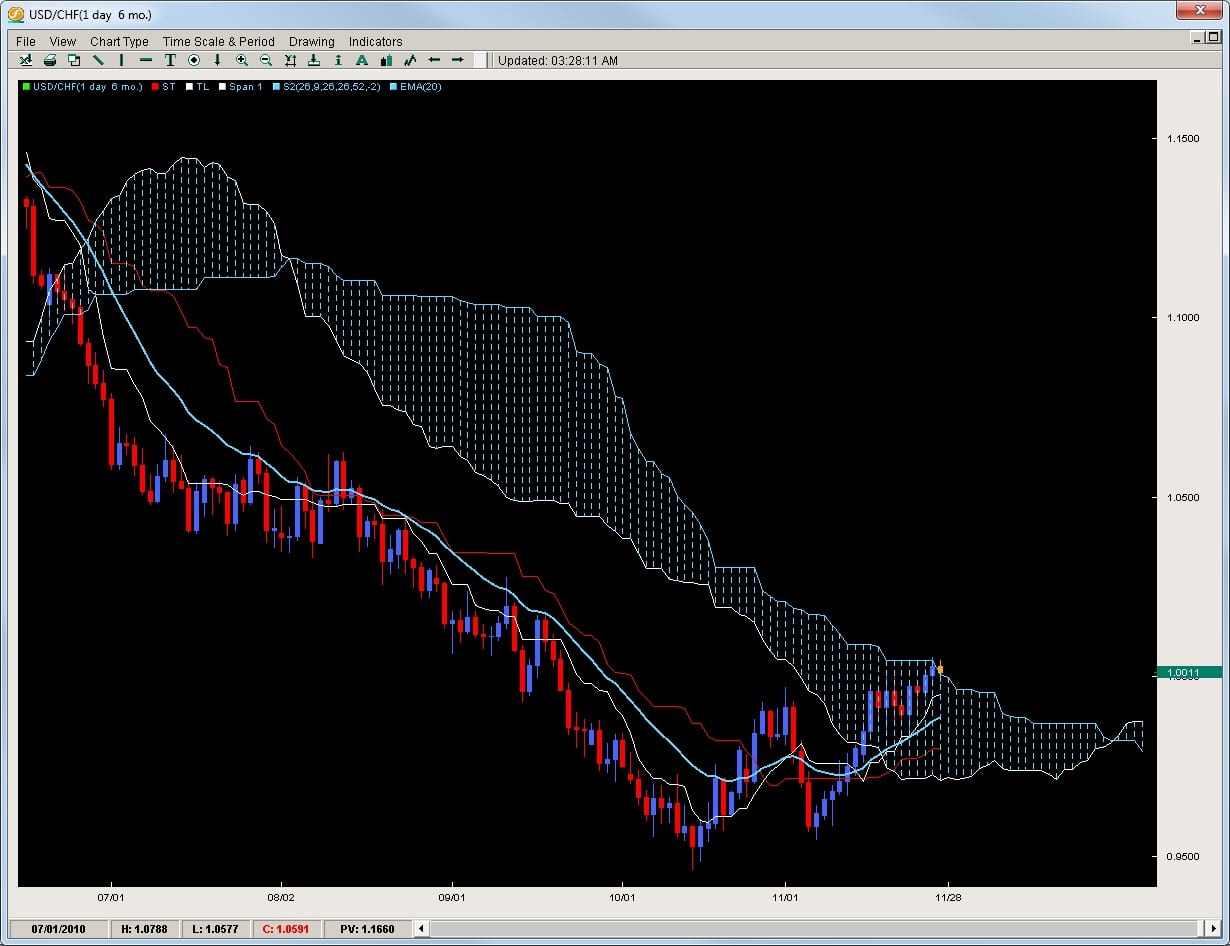The height and width of the screenshot is (946, 1230).
Task: Select the circle marker tool
Action: 194,60
